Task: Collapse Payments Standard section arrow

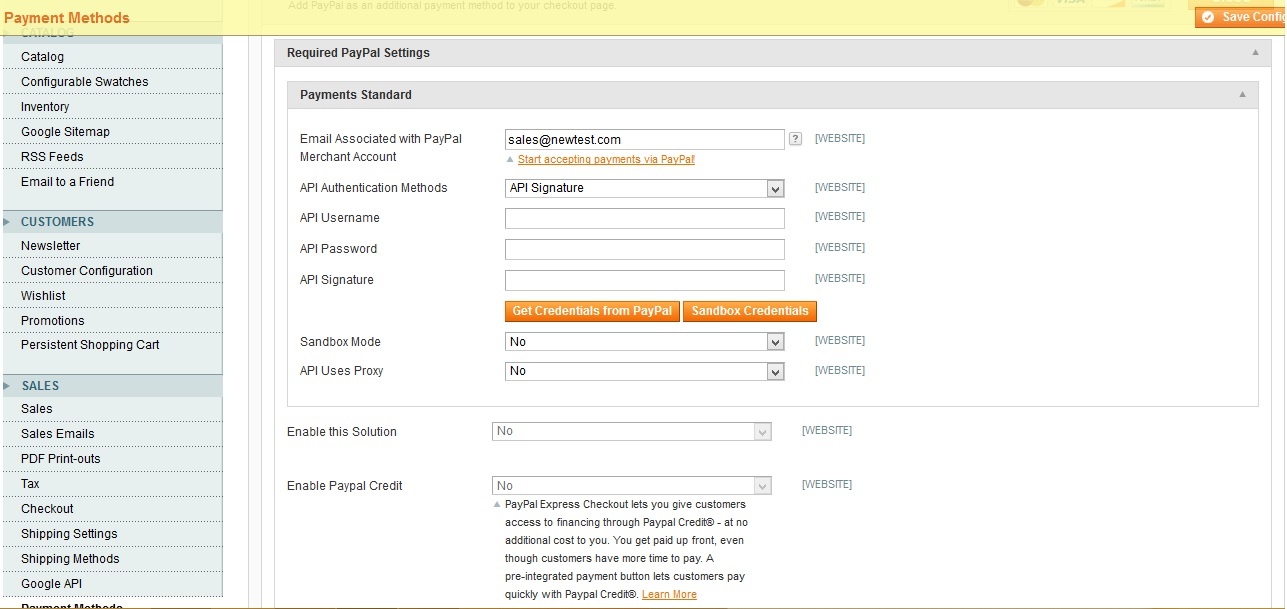Action: coord(1242,94)
